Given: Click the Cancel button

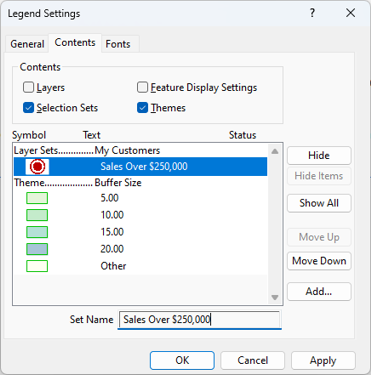Looking at the screenshot, I should pos(253,360).
